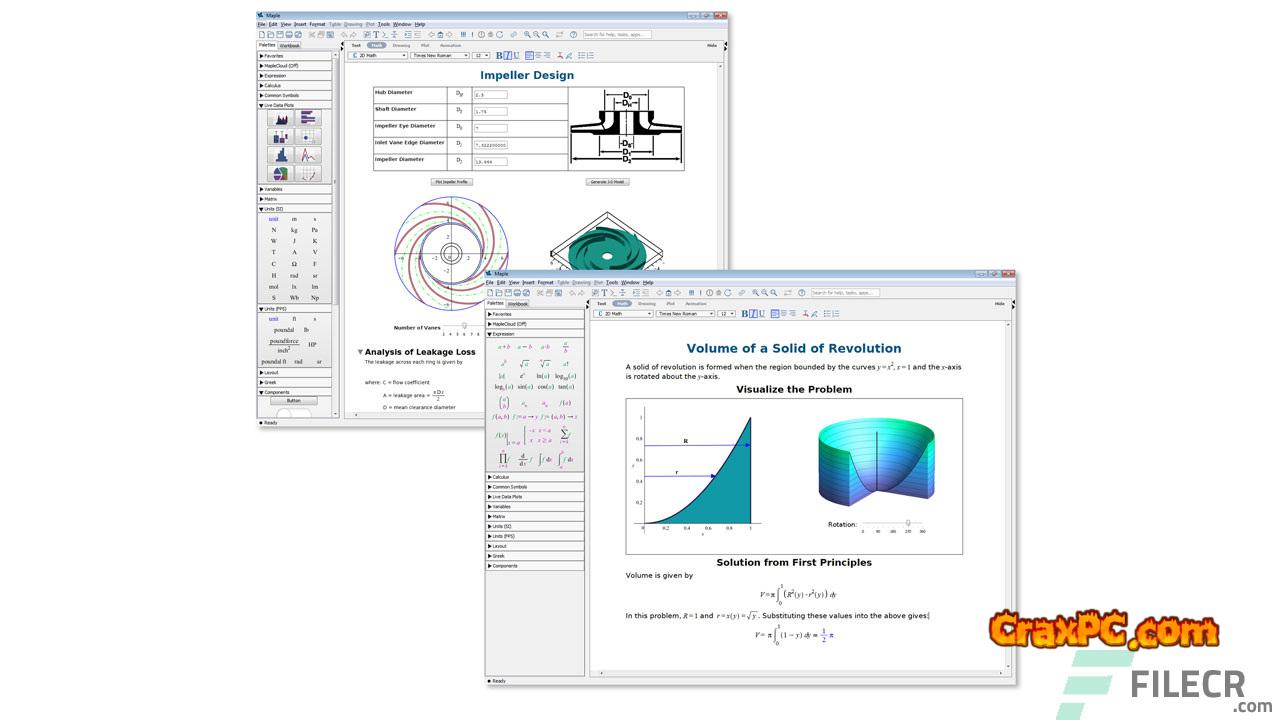The image size is (1280, 720).
Task: Click the Generate 3-D Model button
Action: (607, 182)
